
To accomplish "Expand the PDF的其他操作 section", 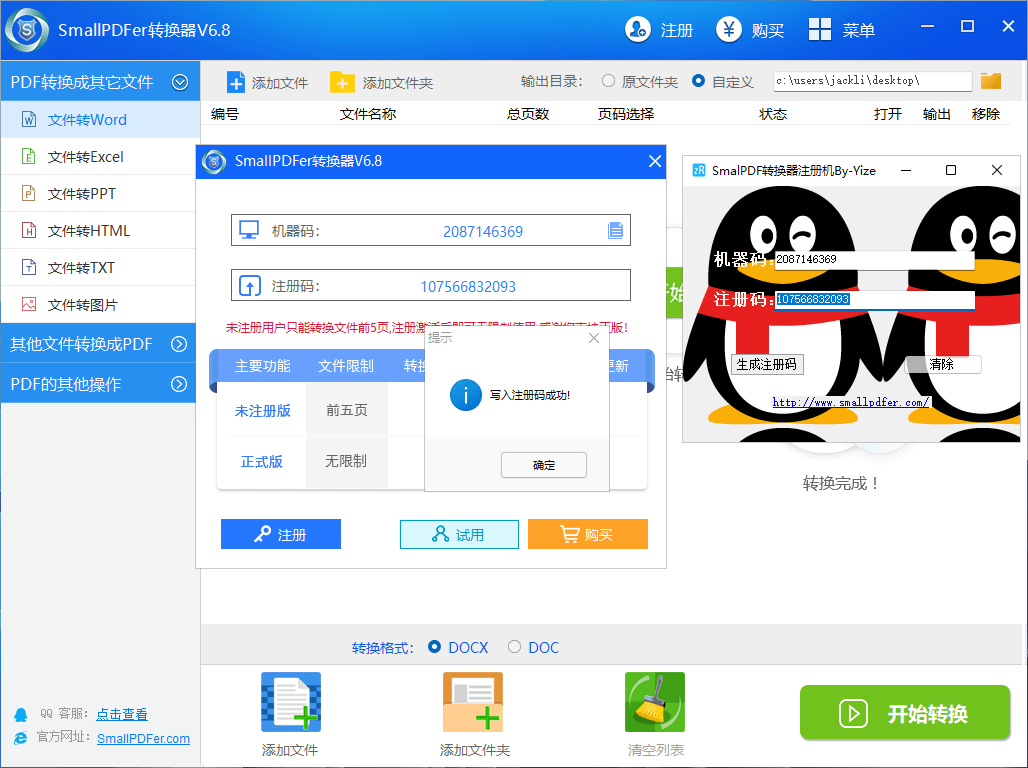I will tap(179, 384).
